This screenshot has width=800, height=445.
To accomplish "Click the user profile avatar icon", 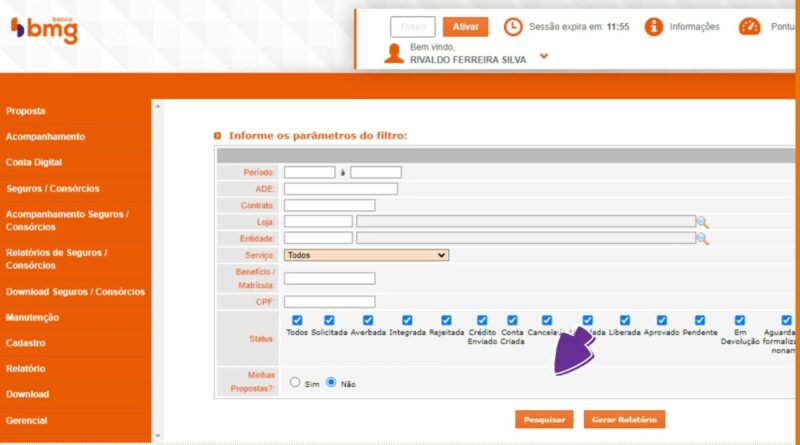I will pos(394,53).
